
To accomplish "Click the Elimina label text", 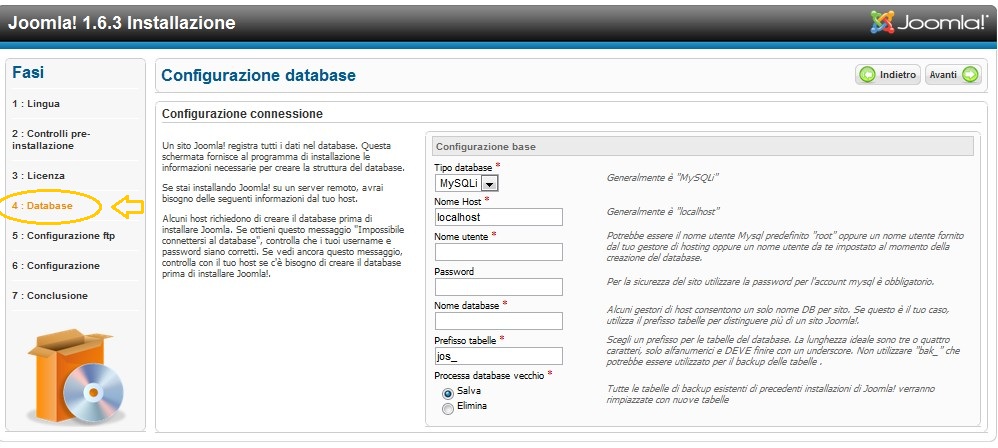I will point(472,405).
